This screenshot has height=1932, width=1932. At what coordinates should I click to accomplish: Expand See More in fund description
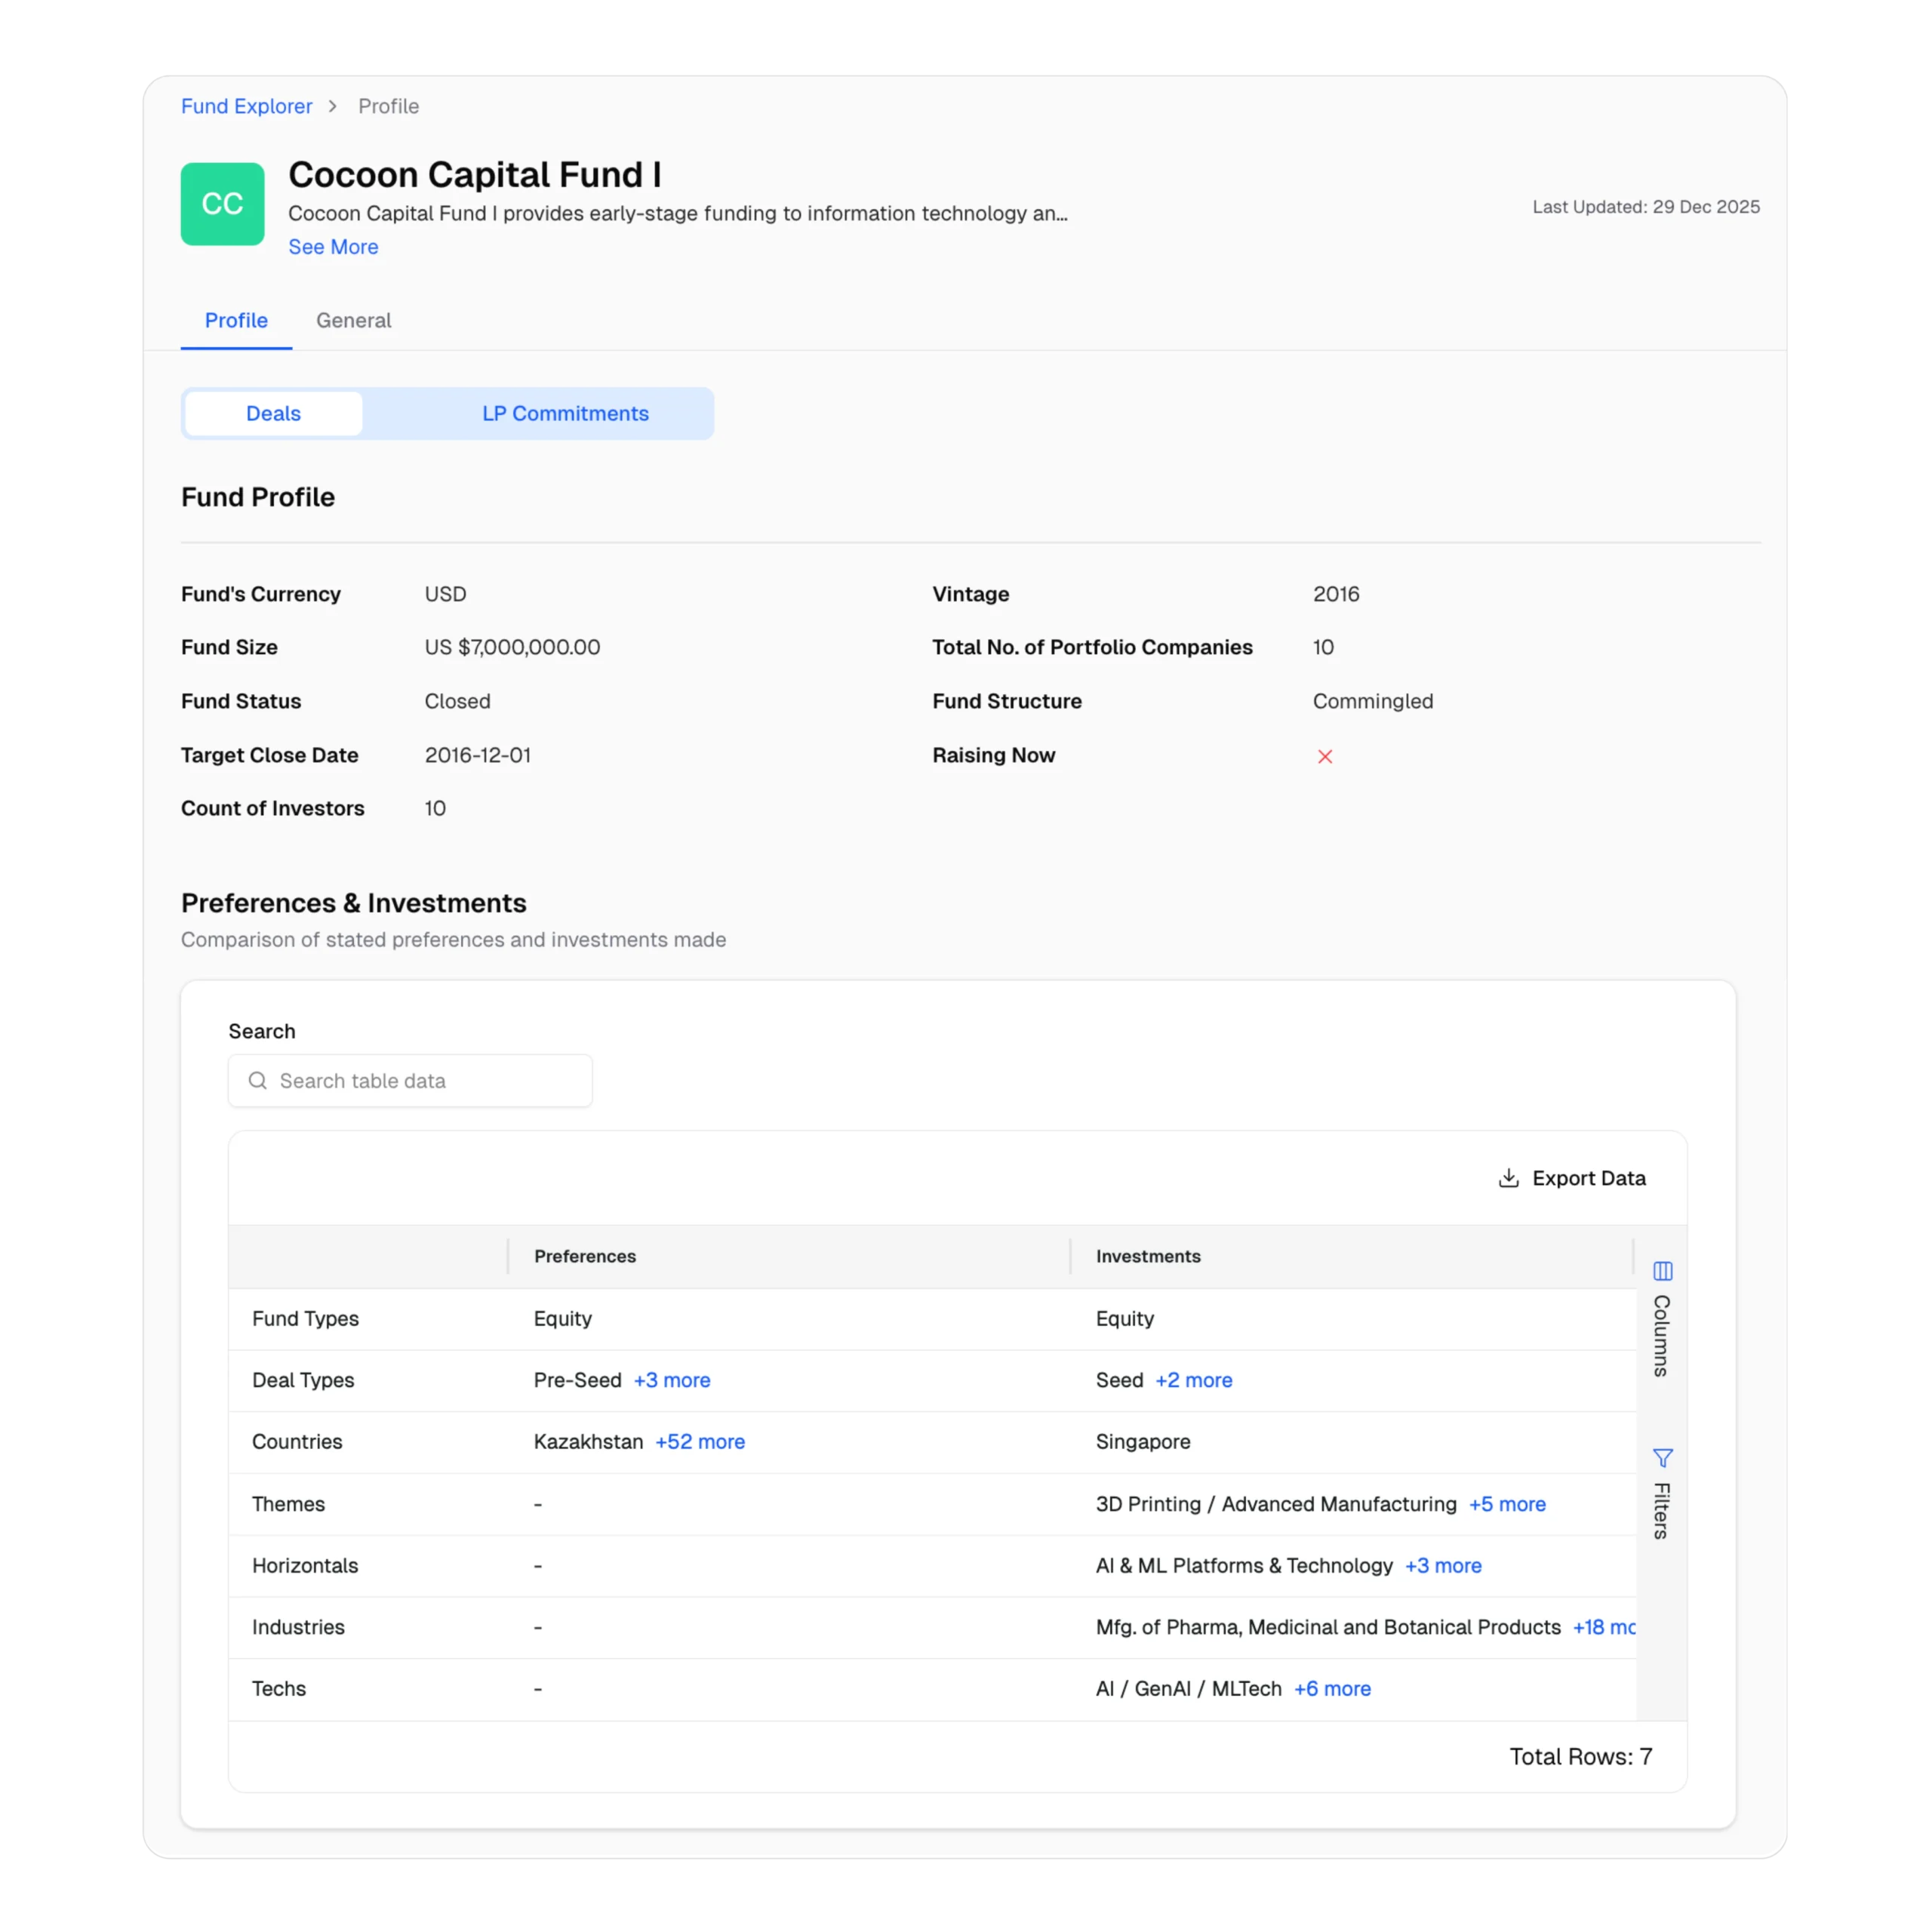coord(333,246)
